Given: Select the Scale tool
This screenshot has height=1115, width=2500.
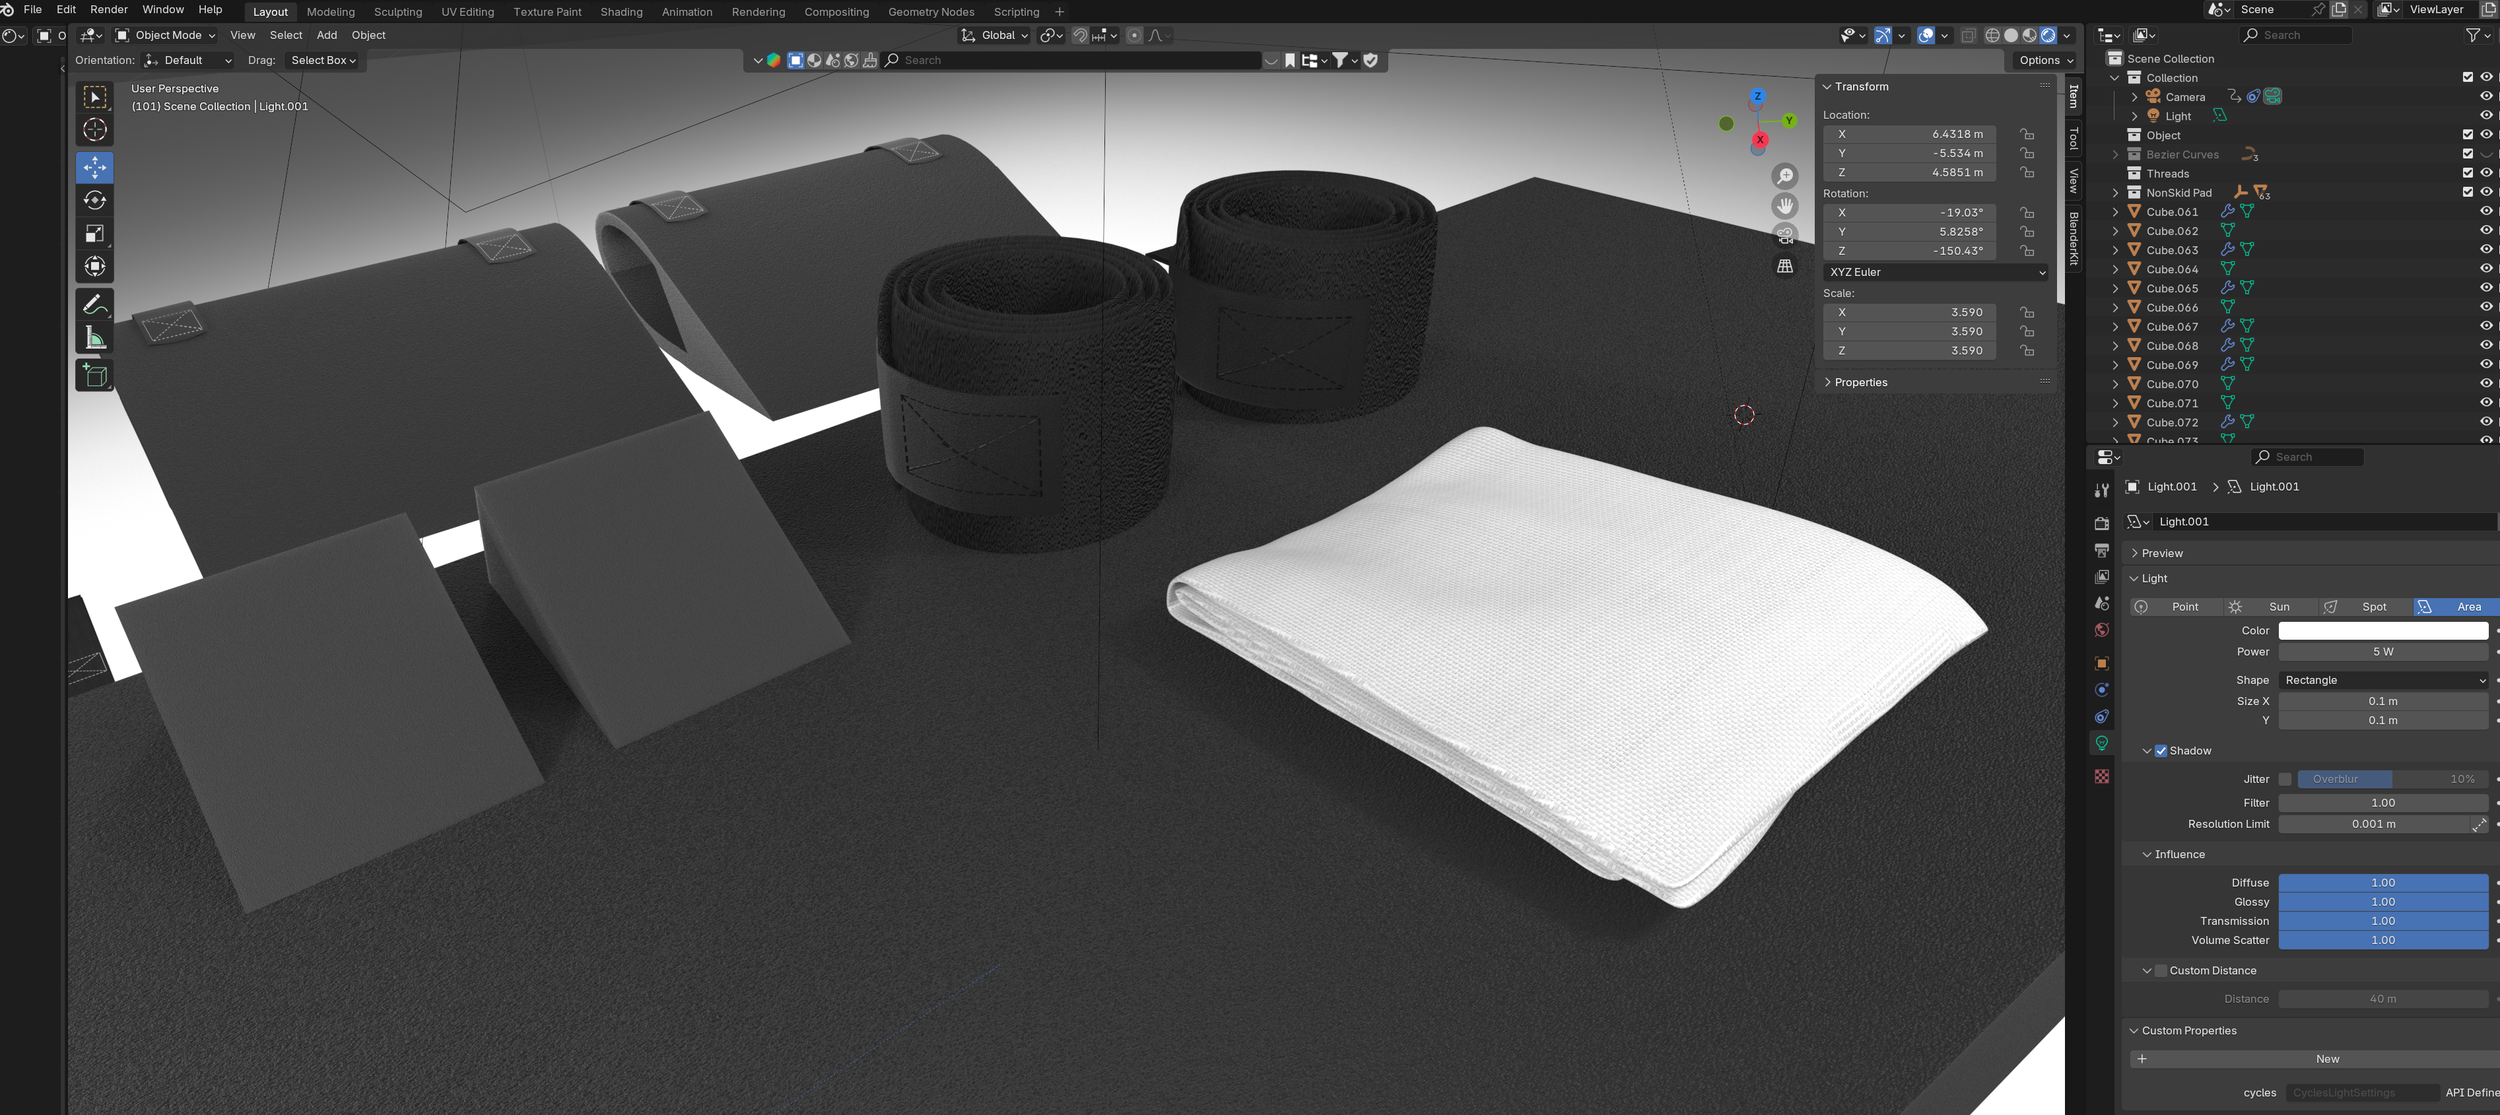Looking at the screenshot, I should [x=95, y=233].
